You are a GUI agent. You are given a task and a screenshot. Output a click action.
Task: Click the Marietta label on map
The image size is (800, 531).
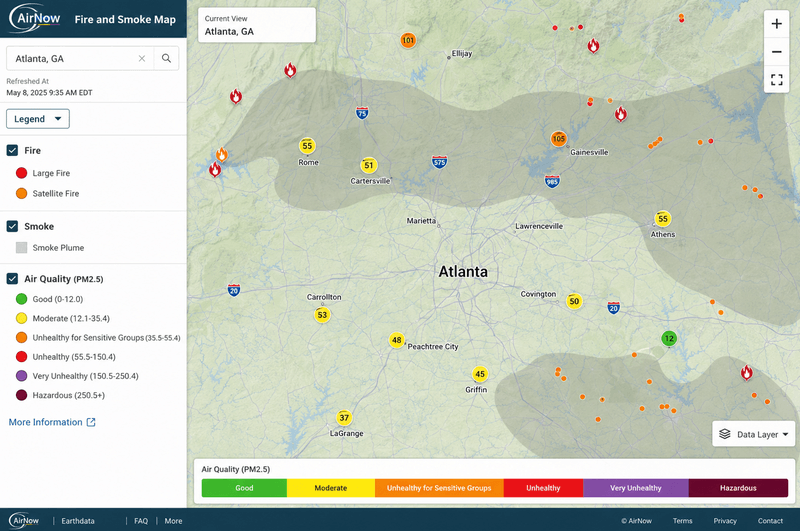click(421, 221)
